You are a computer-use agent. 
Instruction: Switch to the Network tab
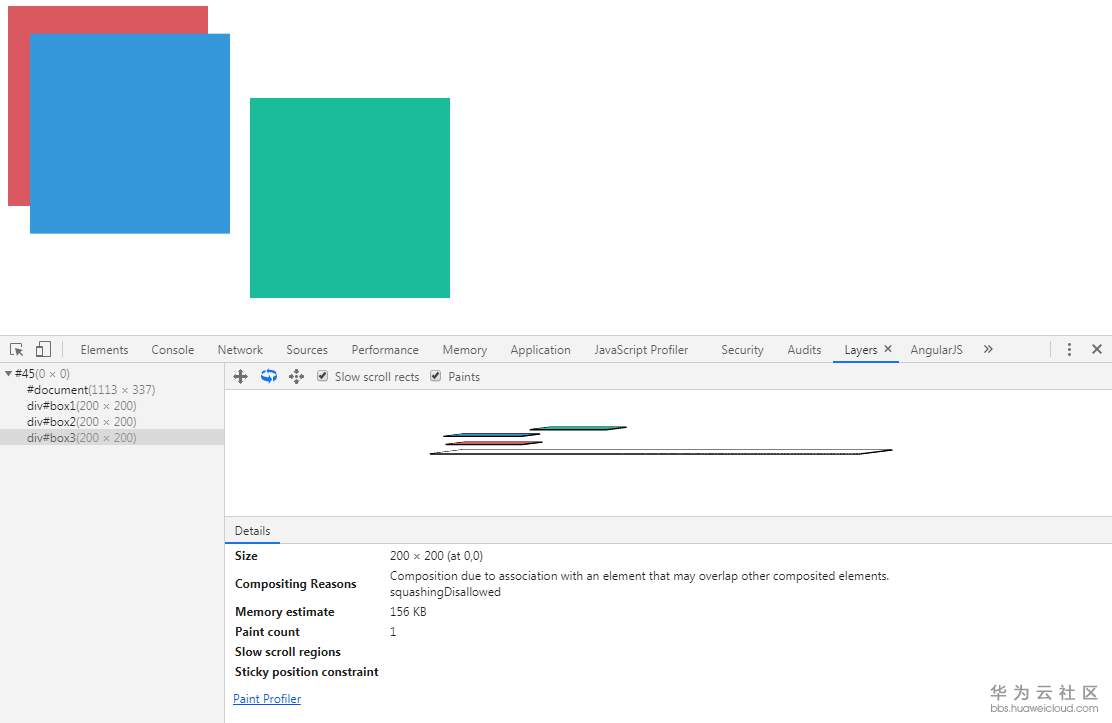click(240, 350)
